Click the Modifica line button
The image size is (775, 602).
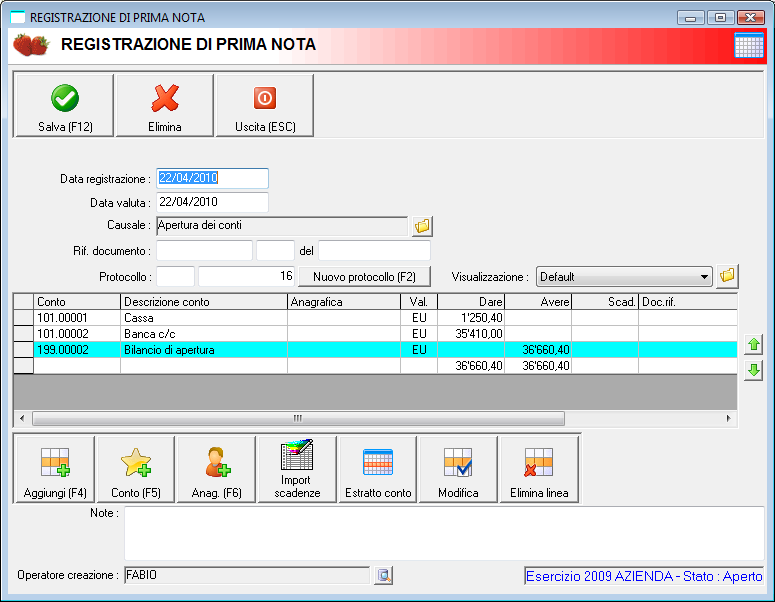(x=458, y=470)
